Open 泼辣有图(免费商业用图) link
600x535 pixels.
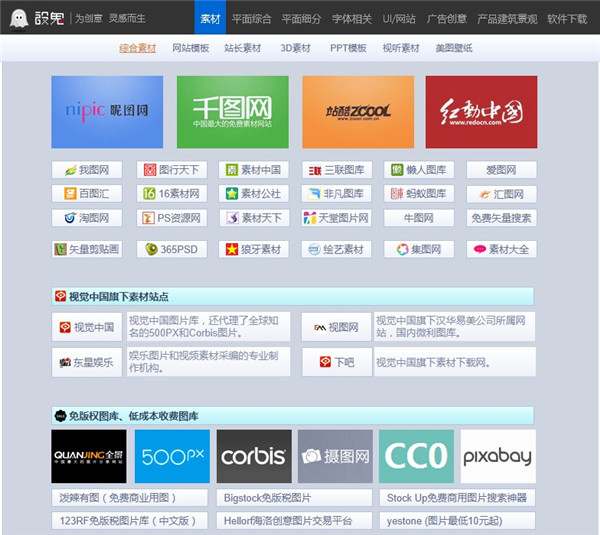coord(130,497)
